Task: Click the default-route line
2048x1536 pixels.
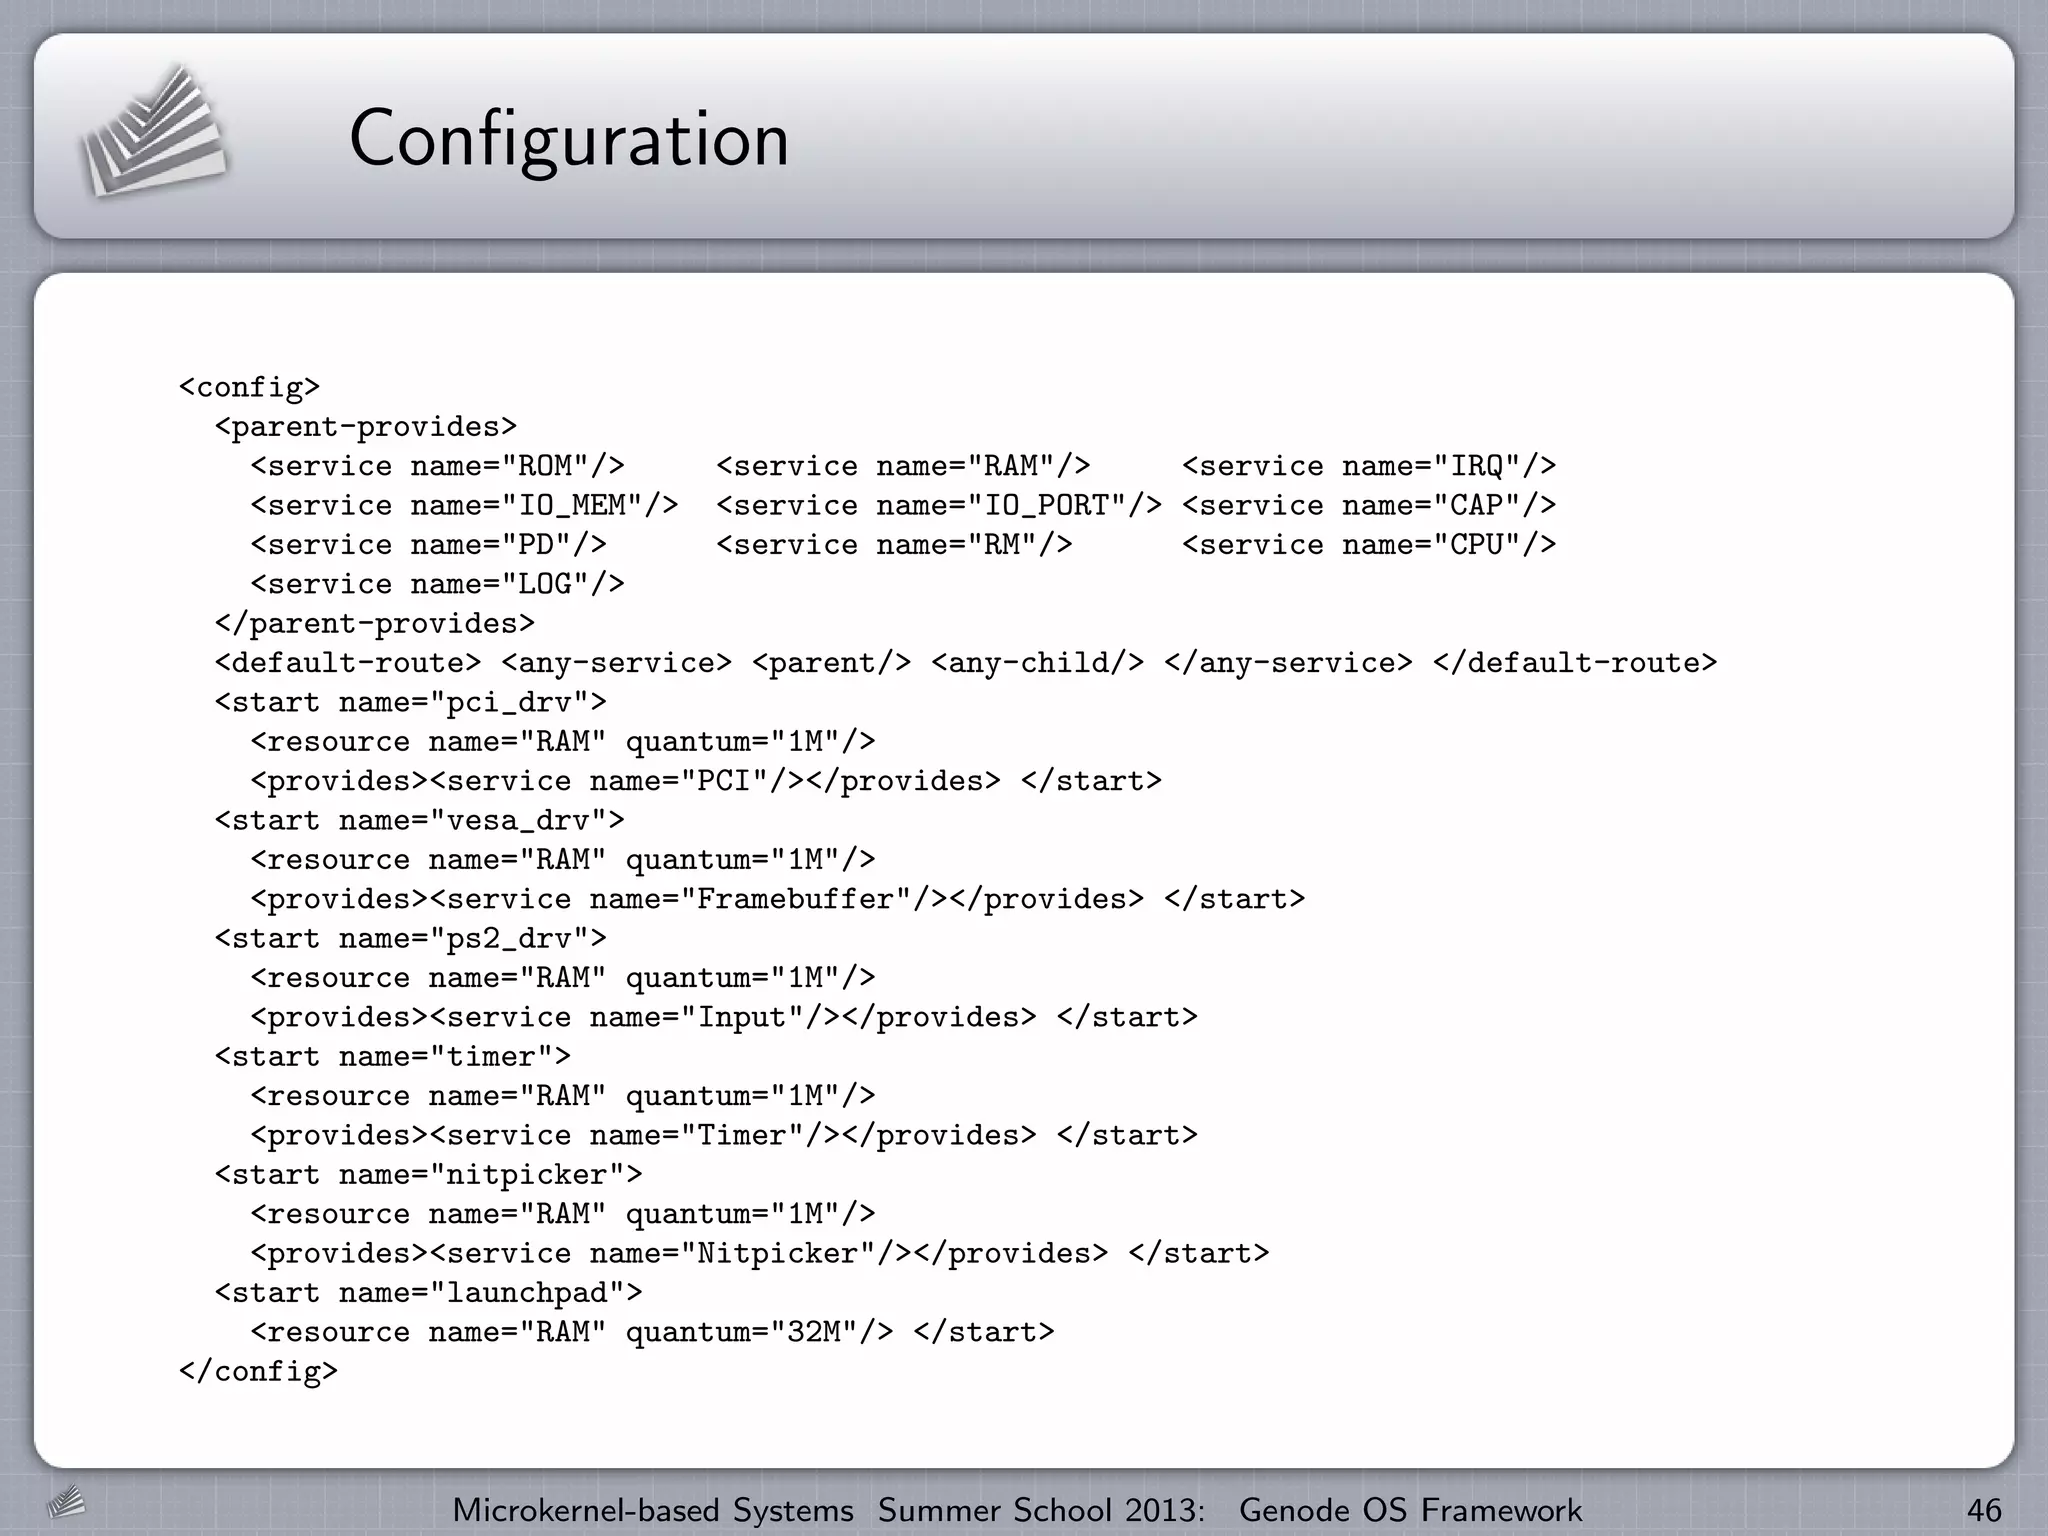Action: [965, 663]
